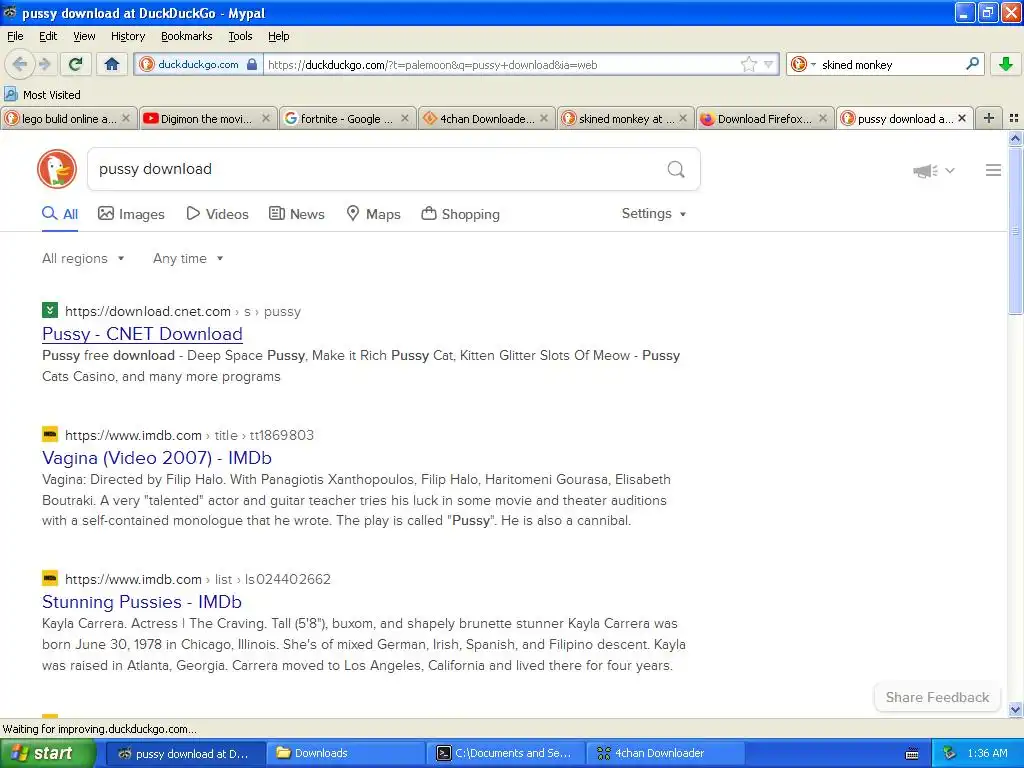Click the browser address bar URL
The width and height of the screenshot is (1024, 768).
tap(500, 65)
